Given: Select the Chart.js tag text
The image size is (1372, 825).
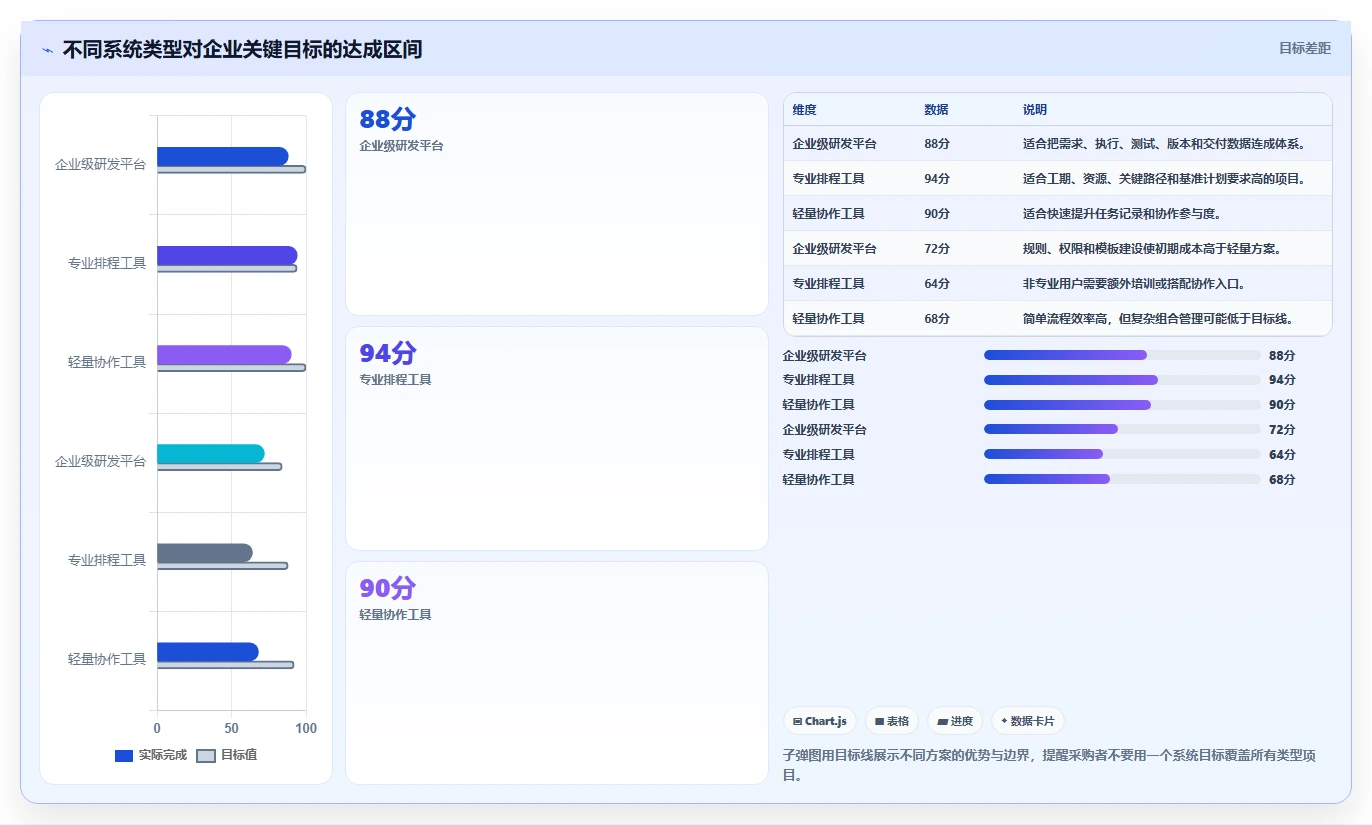Looking at the screenshot, I should click(826, 721).
